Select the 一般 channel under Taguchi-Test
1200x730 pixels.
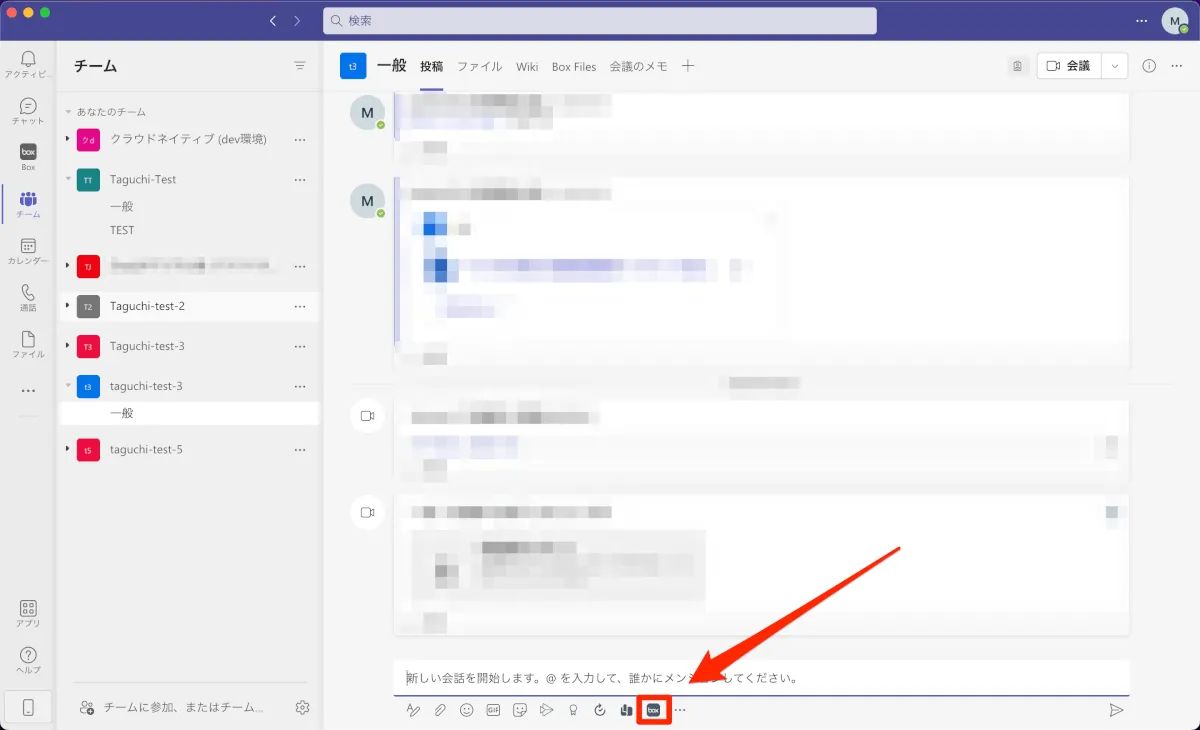click(x=122, y=206)
